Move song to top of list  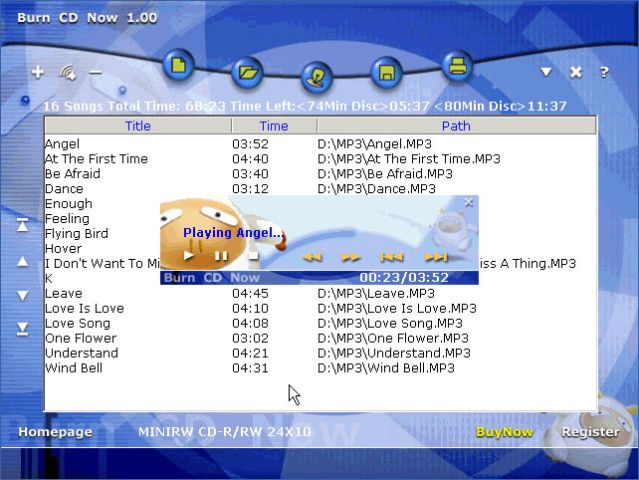coord(22,225)
